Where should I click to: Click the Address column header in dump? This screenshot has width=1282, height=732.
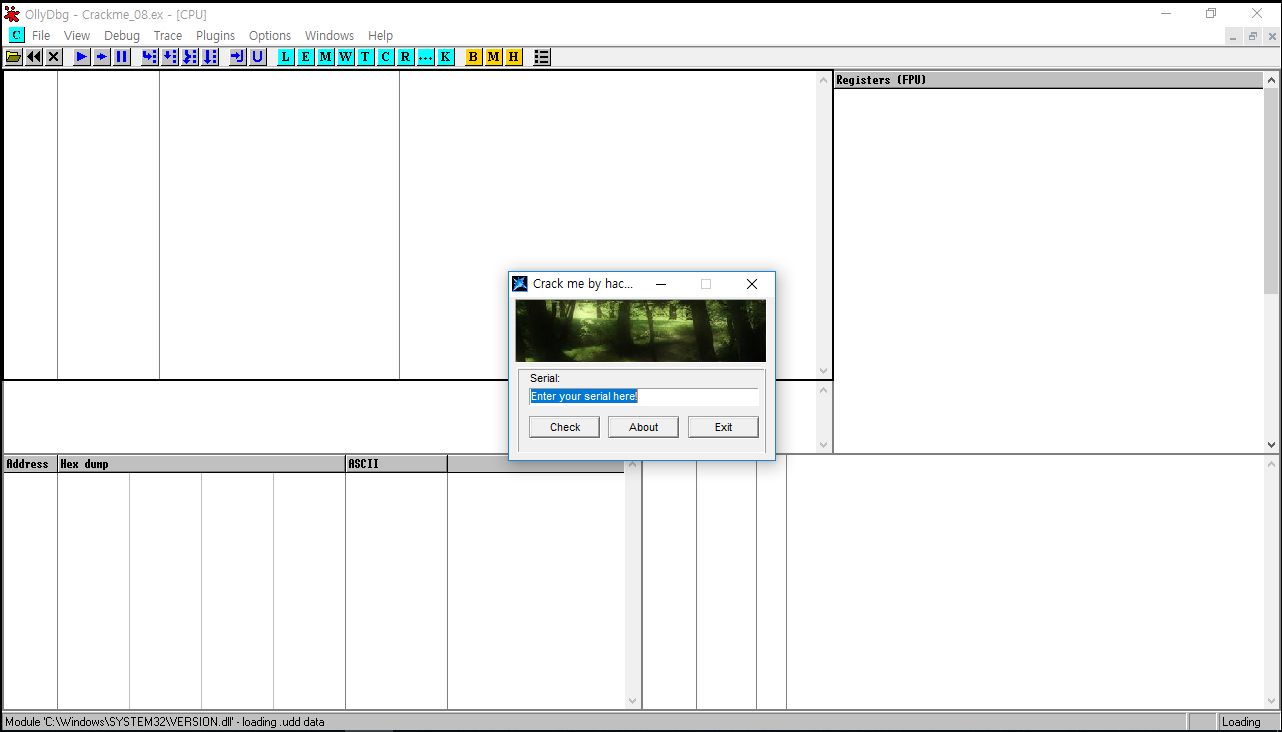pyautogui.click(x=30, y=464)
